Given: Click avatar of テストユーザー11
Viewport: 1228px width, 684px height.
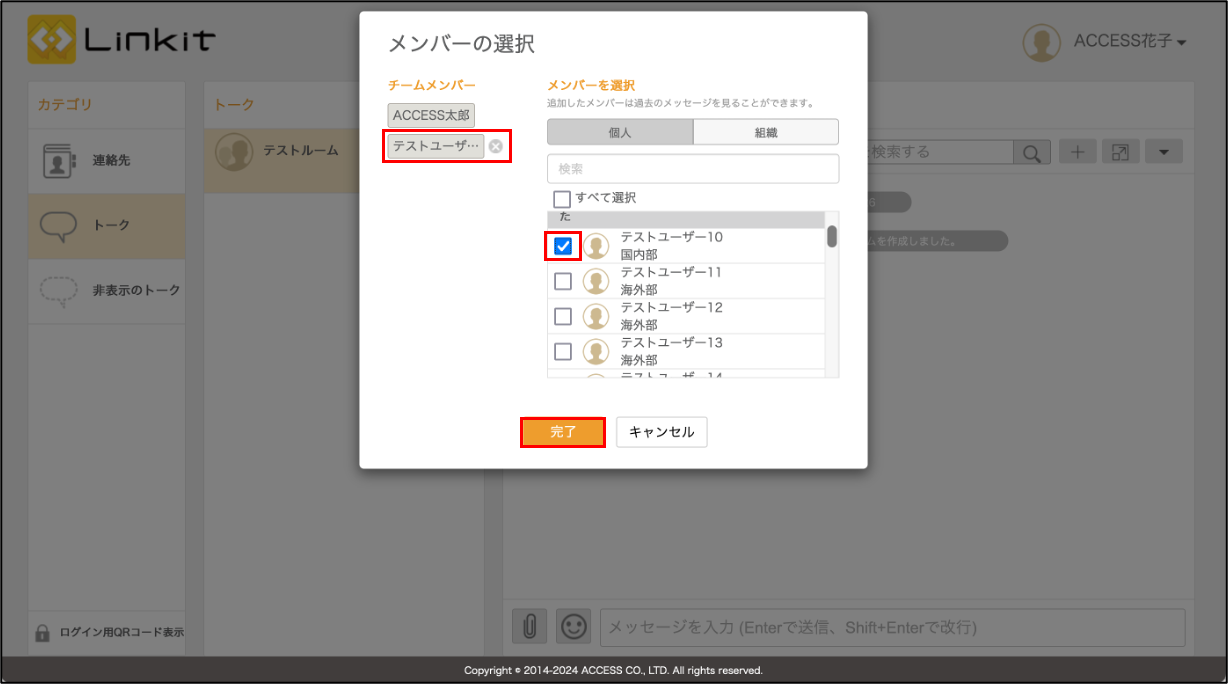Looking at the screenshot, I should tap(596, 281).
